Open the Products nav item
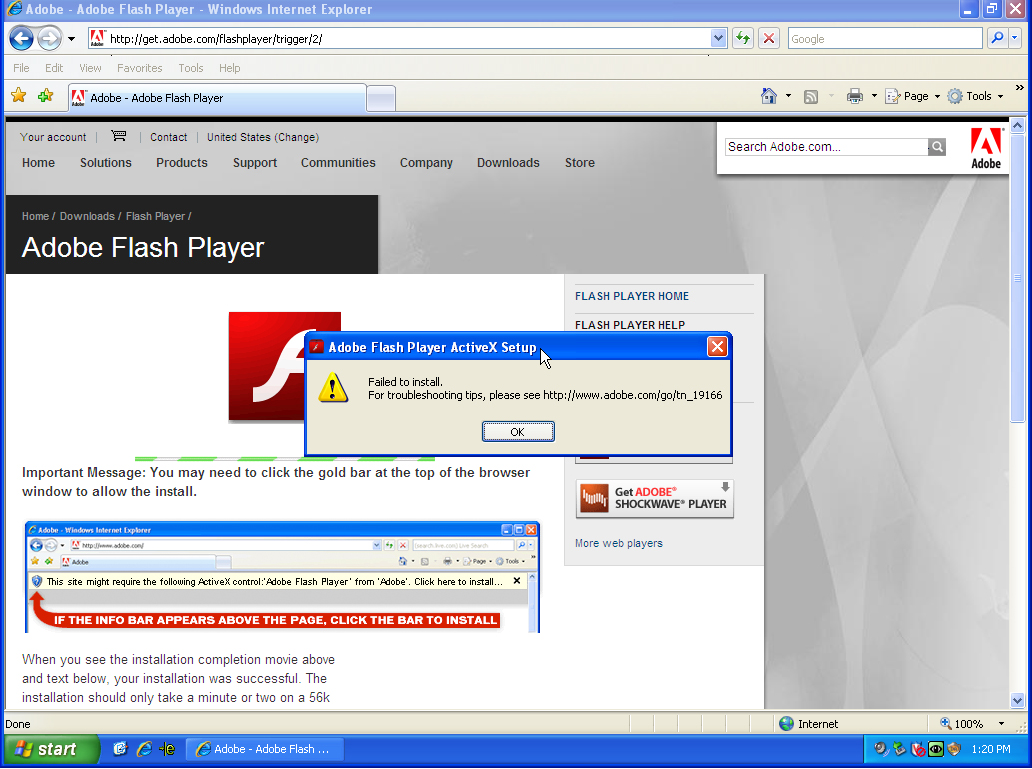 point(182,163)
